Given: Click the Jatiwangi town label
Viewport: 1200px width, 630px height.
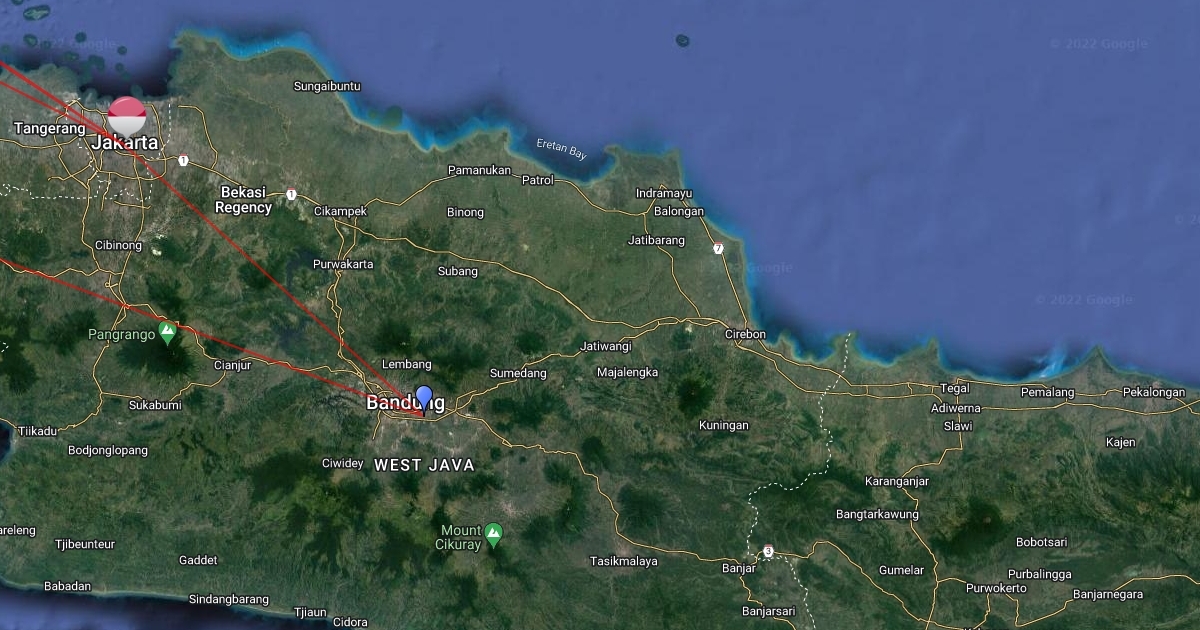Looking at the screenshot, I should coord(606,347).
